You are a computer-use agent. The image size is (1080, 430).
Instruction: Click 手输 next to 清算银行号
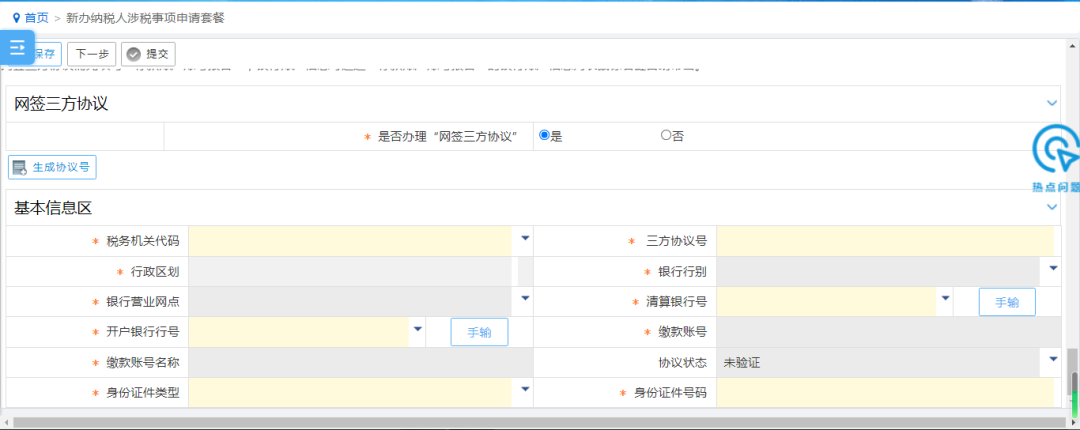tap(1007, 302)
